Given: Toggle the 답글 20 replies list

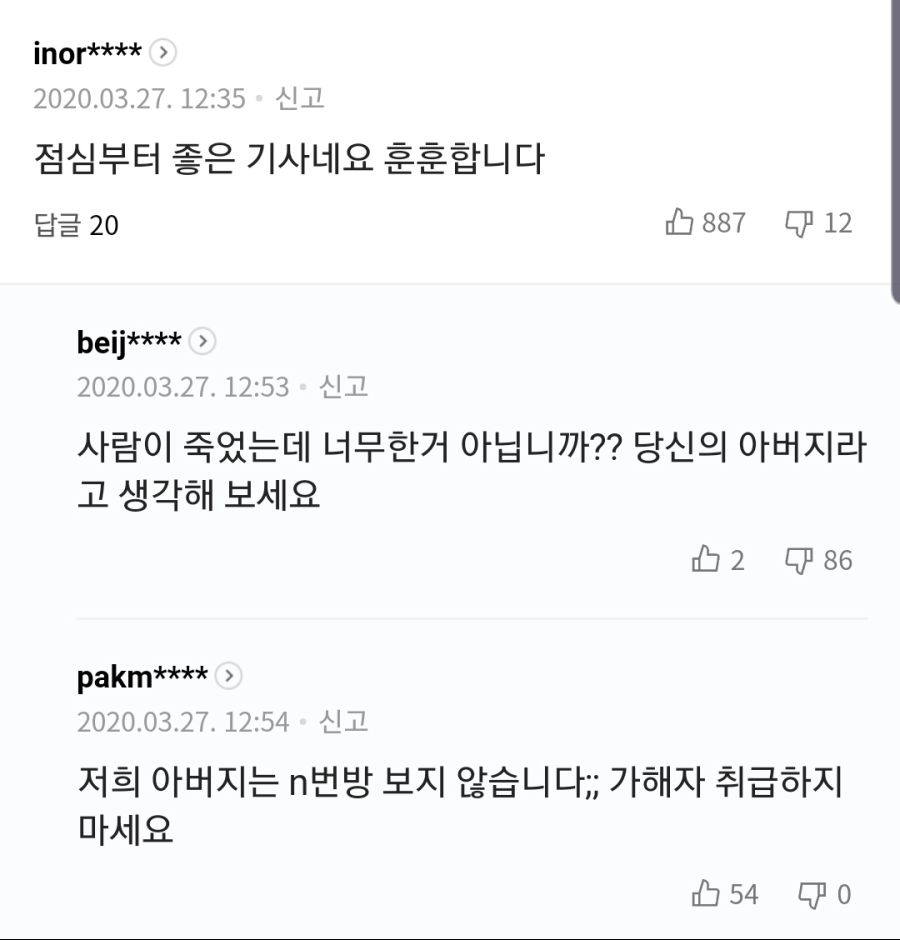Looking at the screenshot, I should coord(76,225).
